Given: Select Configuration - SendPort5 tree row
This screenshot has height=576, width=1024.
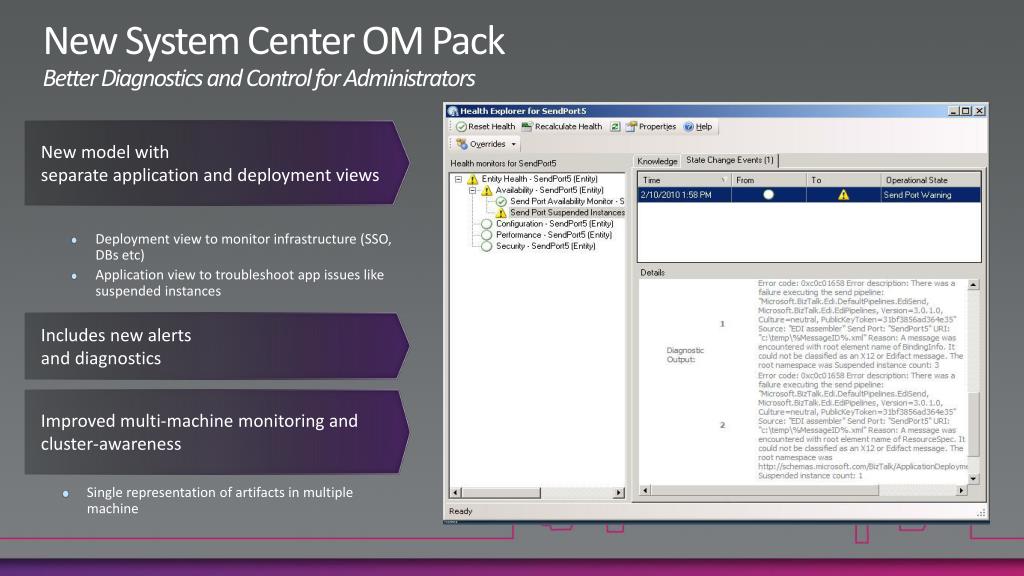Looking at the screenshot, I should point(554,223).
